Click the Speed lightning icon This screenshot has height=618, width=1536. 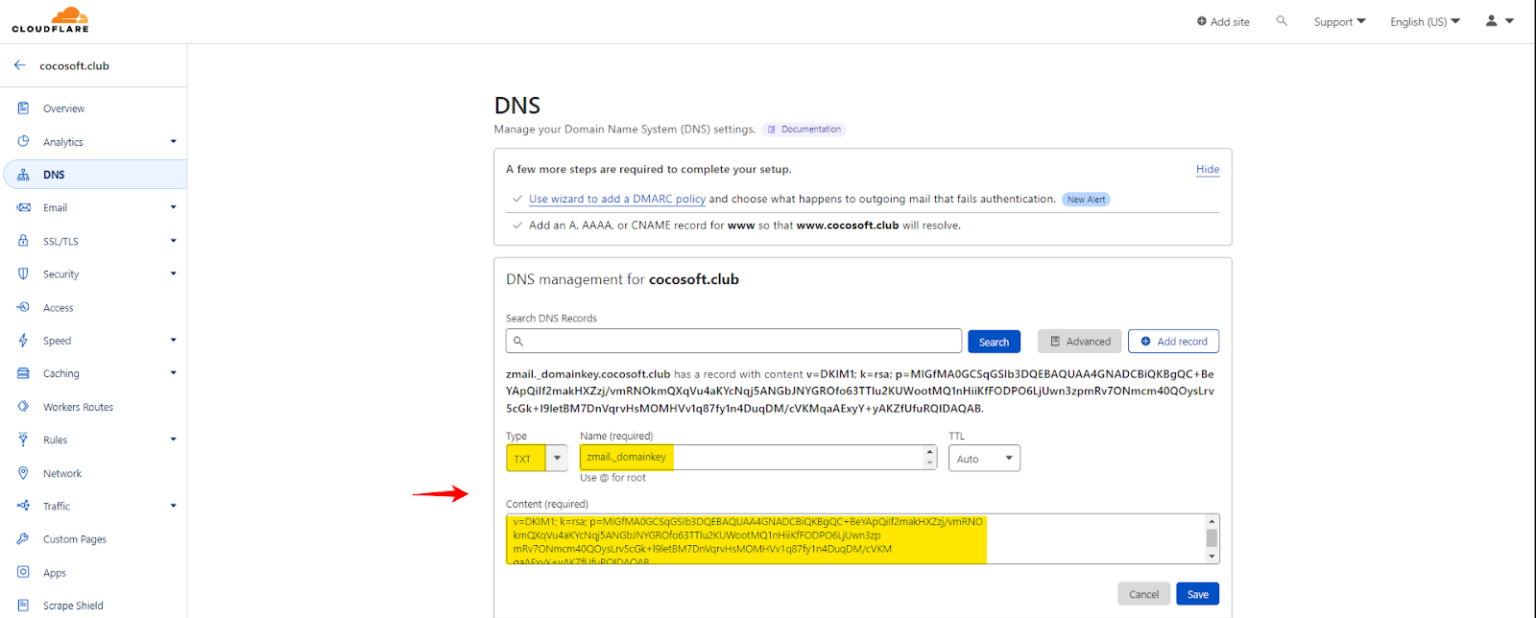[24, 340]
